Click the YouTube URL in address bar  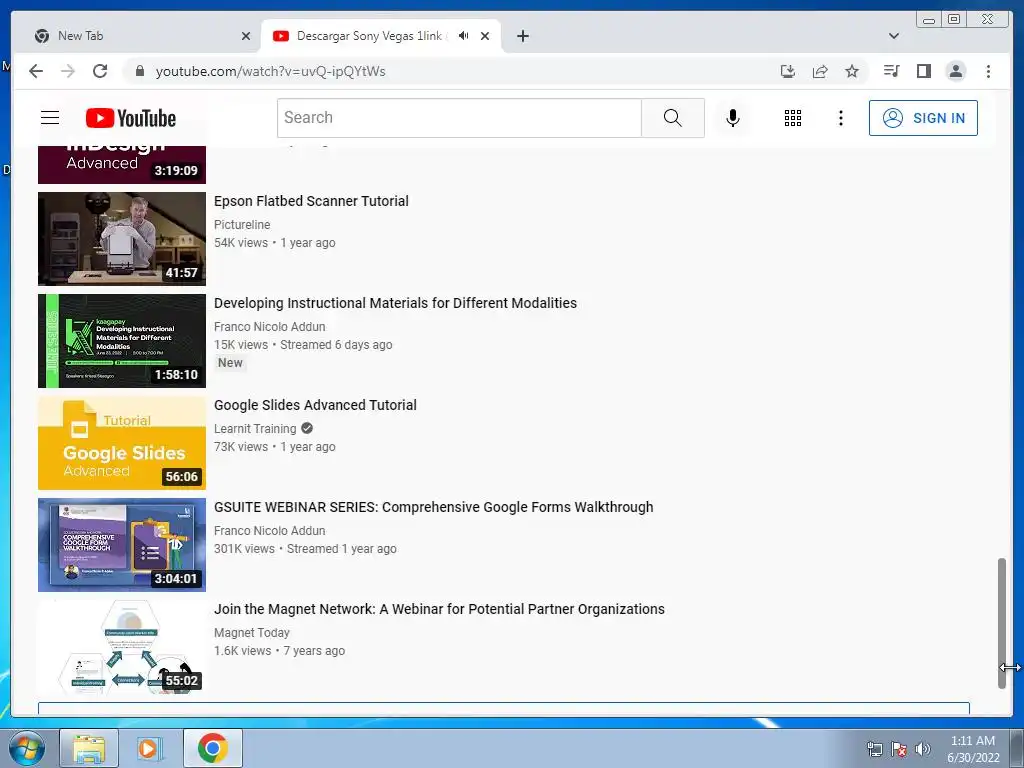pyautogui.click(x=270, y=71)
